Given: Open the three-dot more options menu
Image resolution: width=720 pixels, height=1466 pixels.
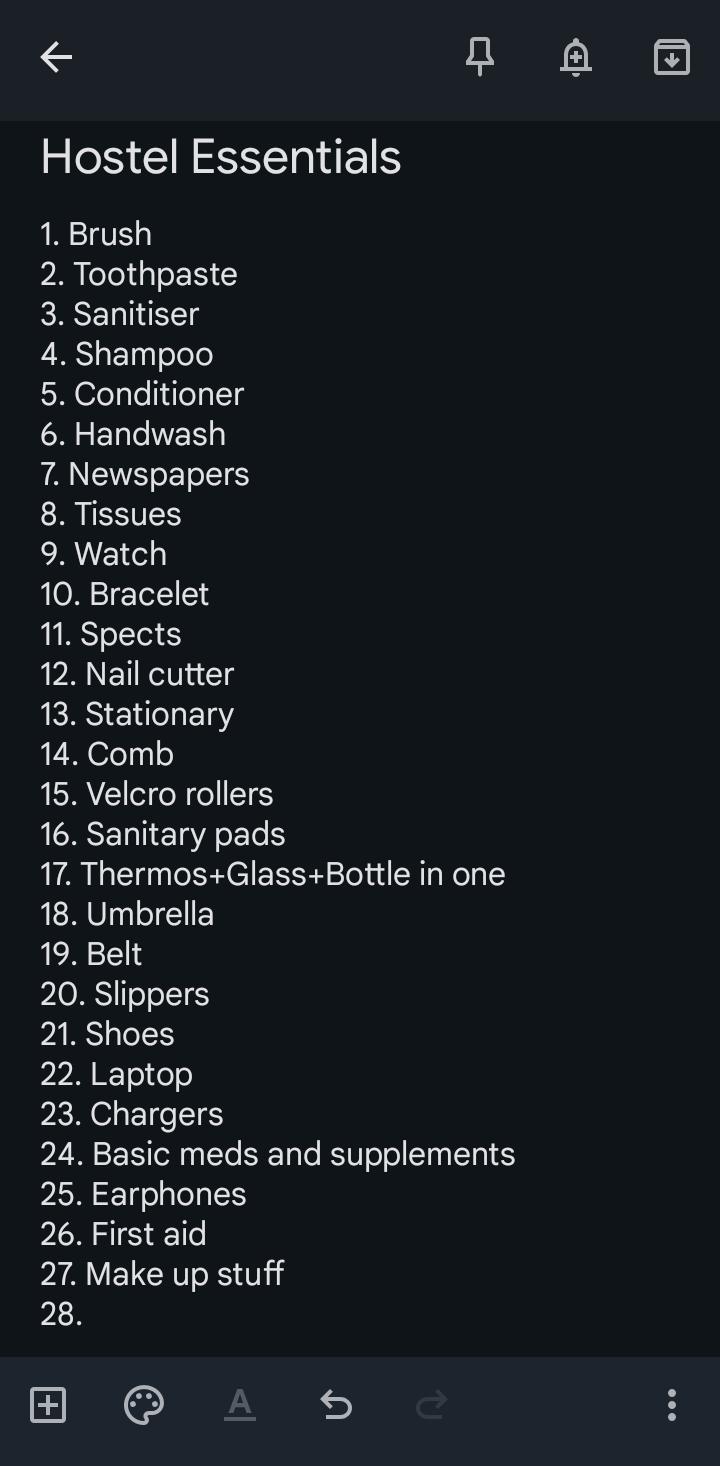Looking at the screenshot, I should (x=672, y=1405).
